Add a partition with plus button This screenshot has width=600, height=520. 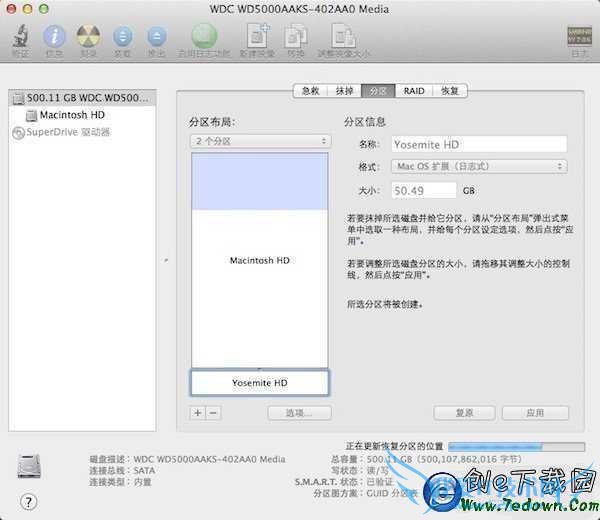(x=198, y=413)
